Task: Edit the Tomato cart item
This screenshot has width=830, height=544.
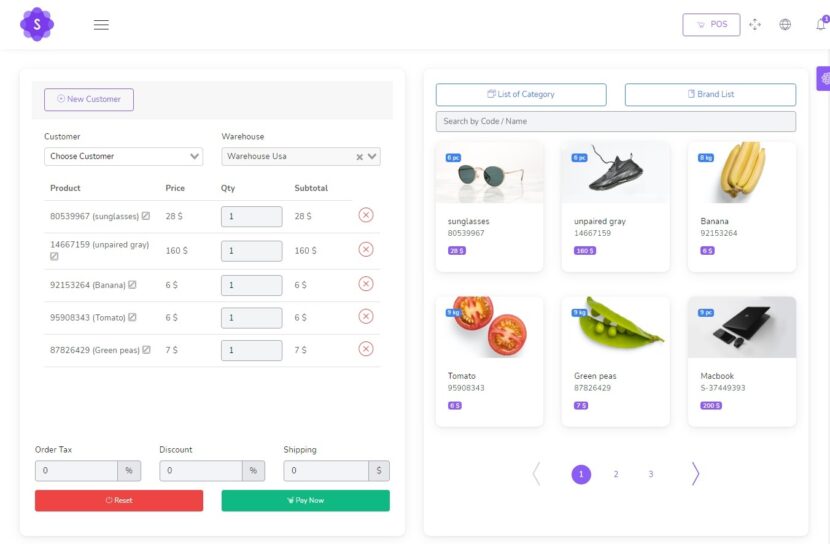Action: coord(132,317)
